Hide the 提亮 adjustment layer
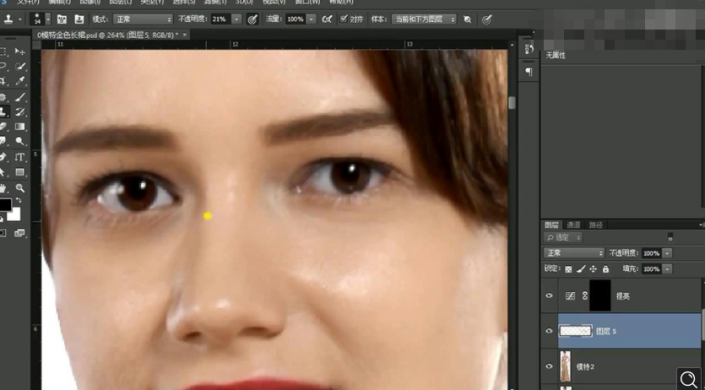Screen dimensions: 705x390 point(549,296)
